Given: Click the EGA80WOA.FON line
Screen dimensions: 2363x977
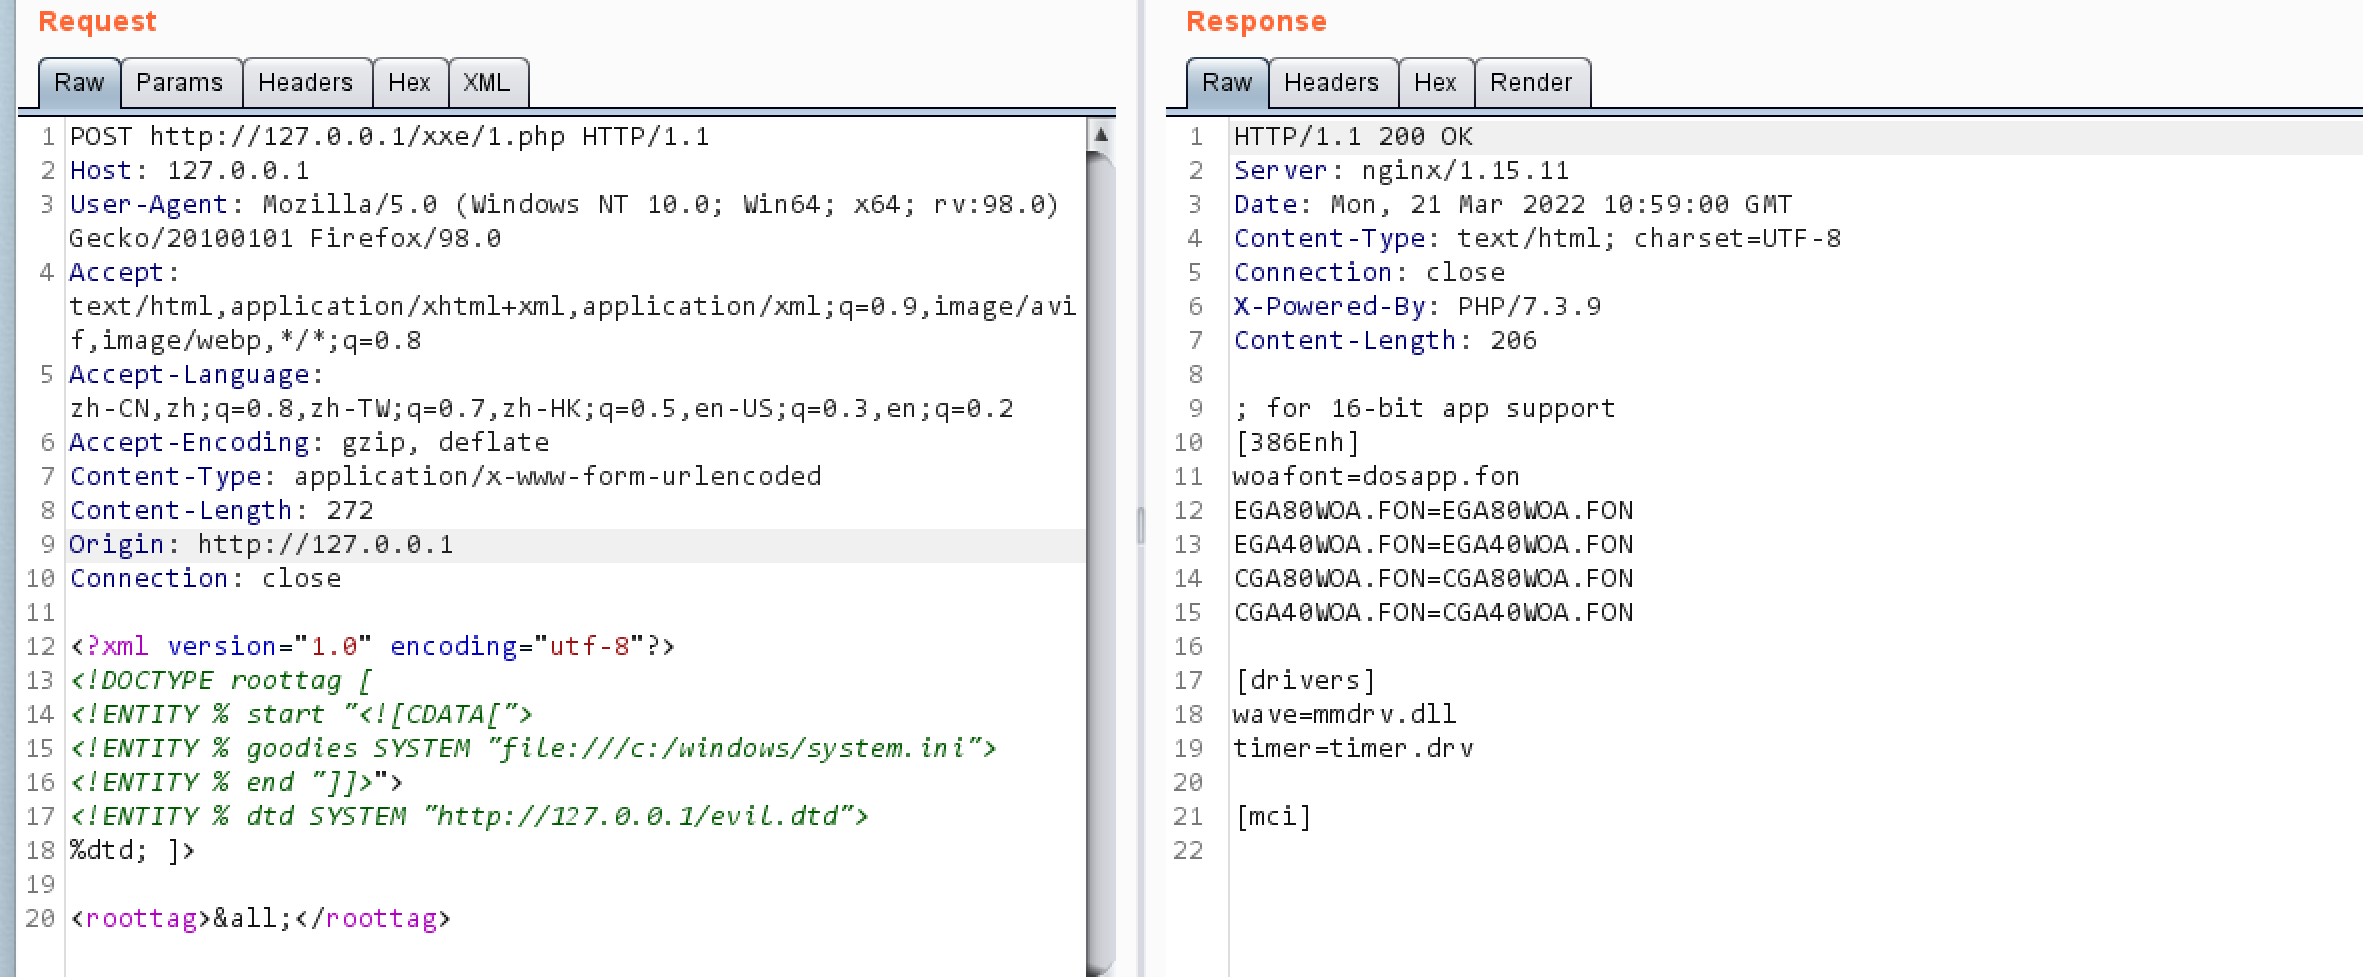Looking at the screenshot, I should [1433, 511].
